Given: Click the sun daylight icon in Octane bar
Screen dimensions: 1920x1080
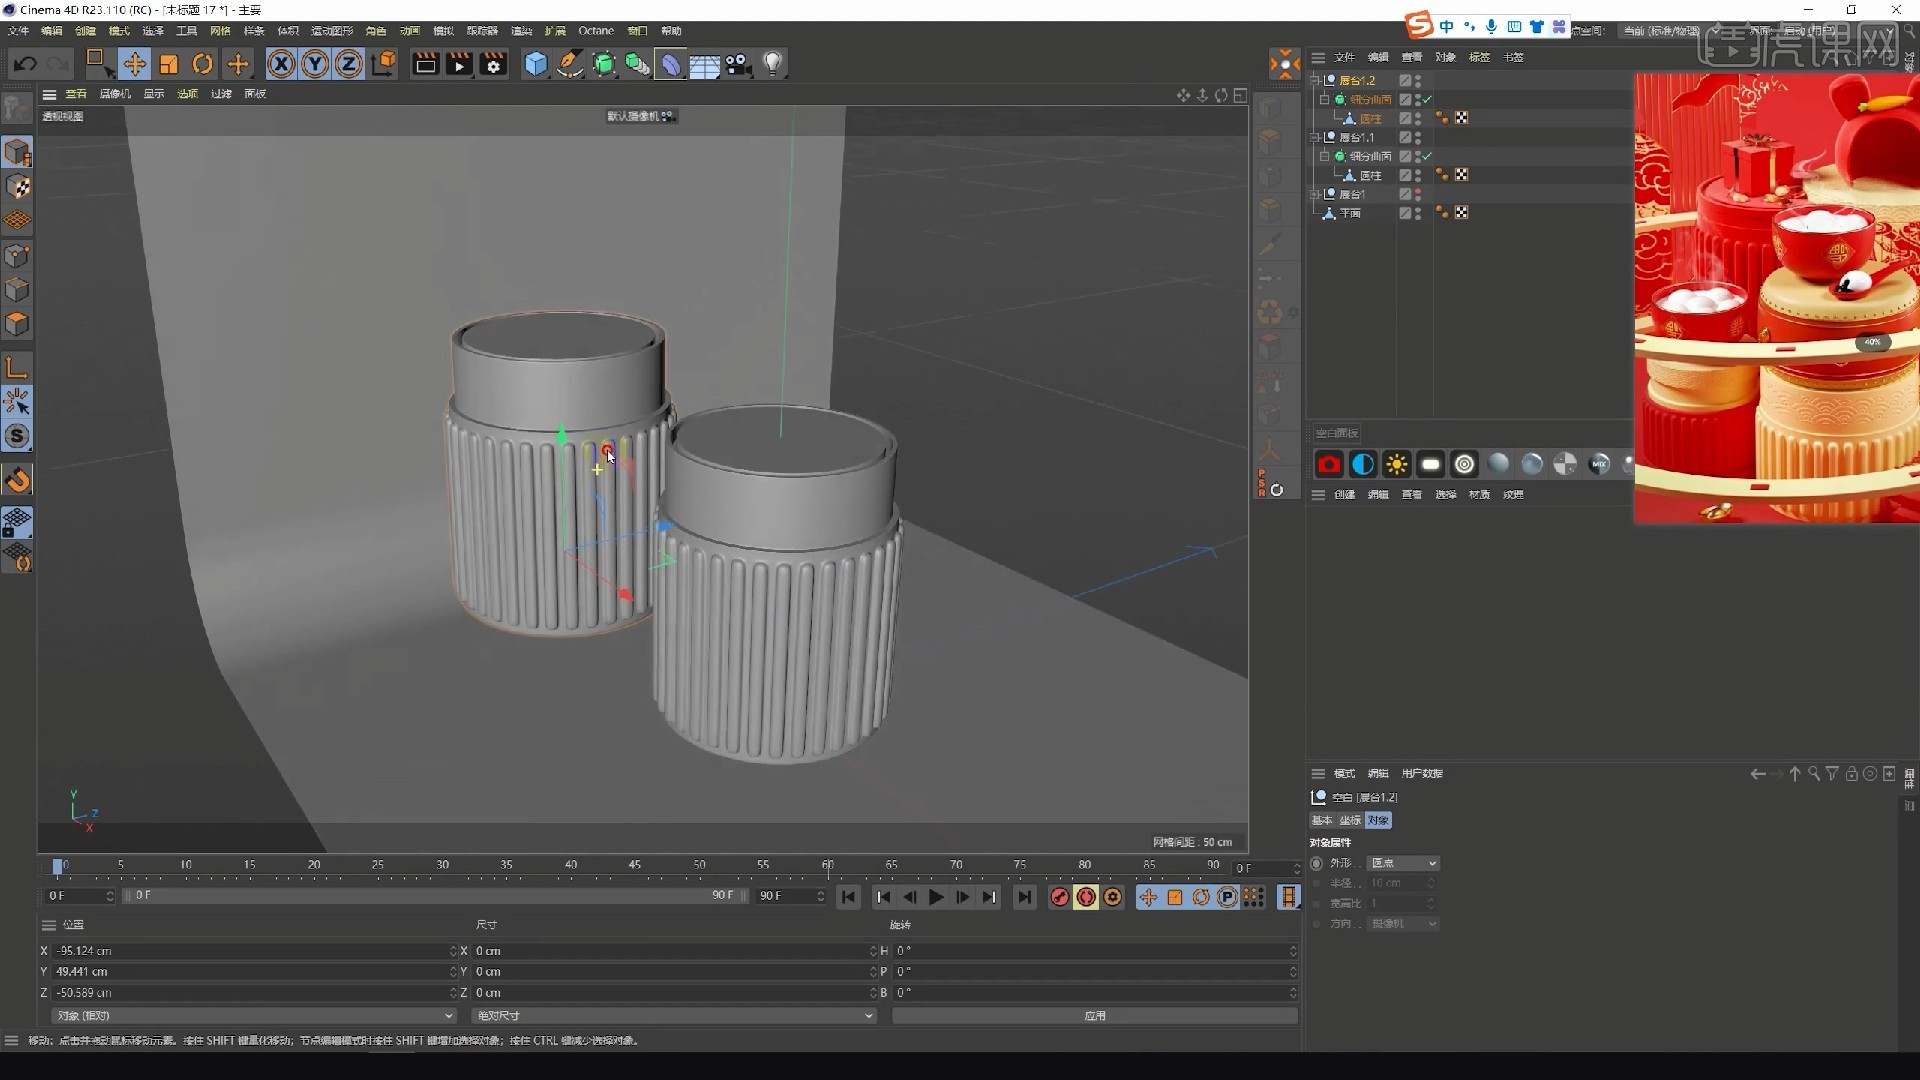Looking at the screenshot, I should pyautogui.click(x=1396, y=464).
